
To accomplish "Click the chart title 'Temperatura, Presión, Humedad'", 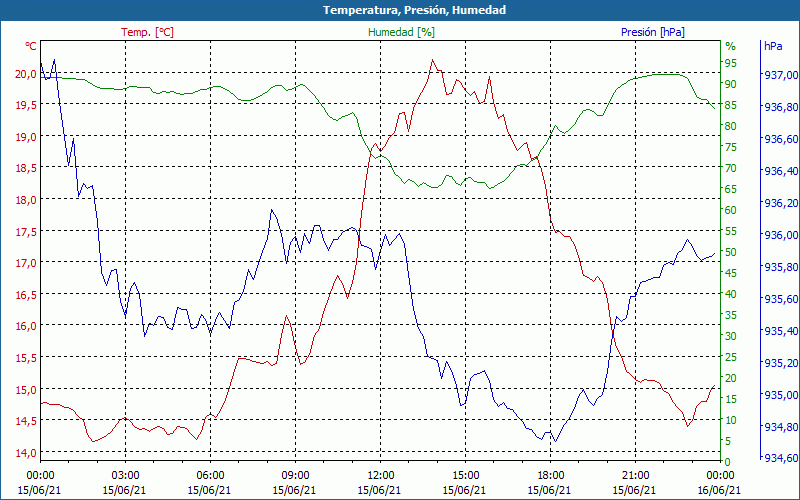I will click(414, 10).
